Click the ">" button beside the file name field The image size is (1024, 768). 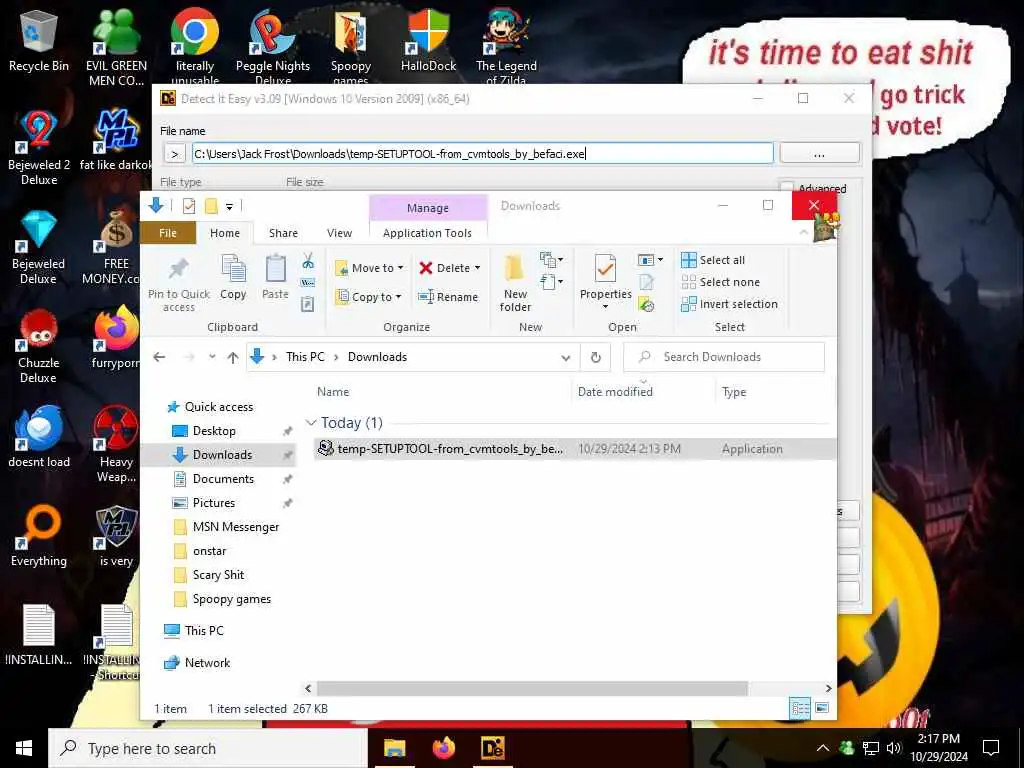174,153
